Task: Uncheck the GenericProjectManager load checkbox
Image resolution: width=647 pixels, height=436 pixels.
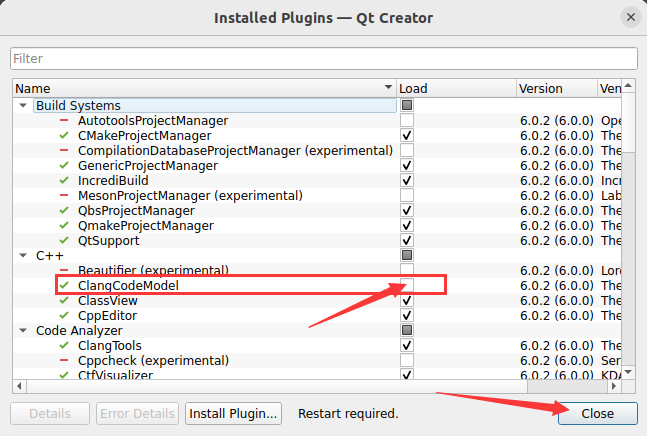Action: tap(407, 165)
